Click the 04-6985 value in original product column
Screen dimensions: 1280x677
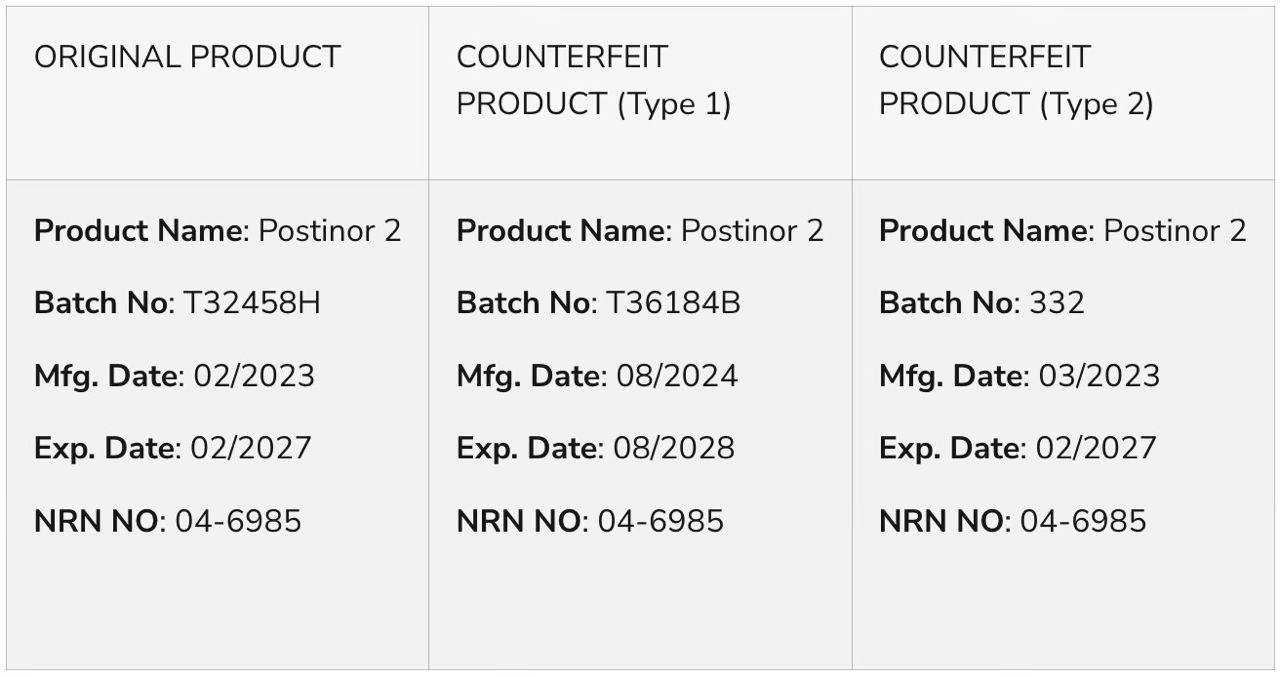tap(238, 521)
